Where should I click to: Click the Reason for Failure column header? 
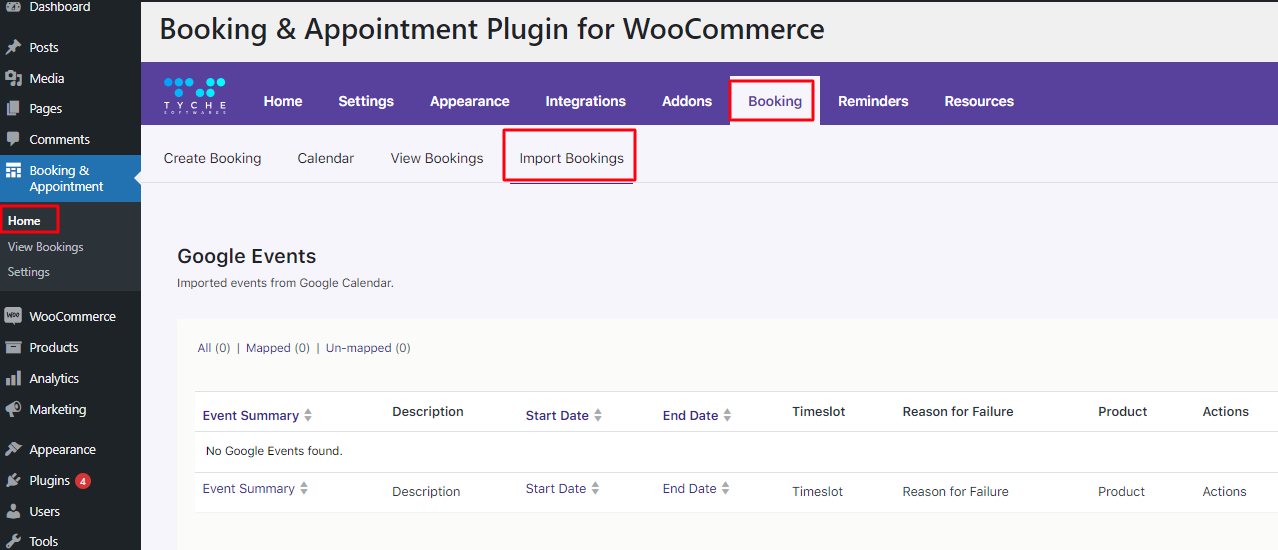point(958,411)
